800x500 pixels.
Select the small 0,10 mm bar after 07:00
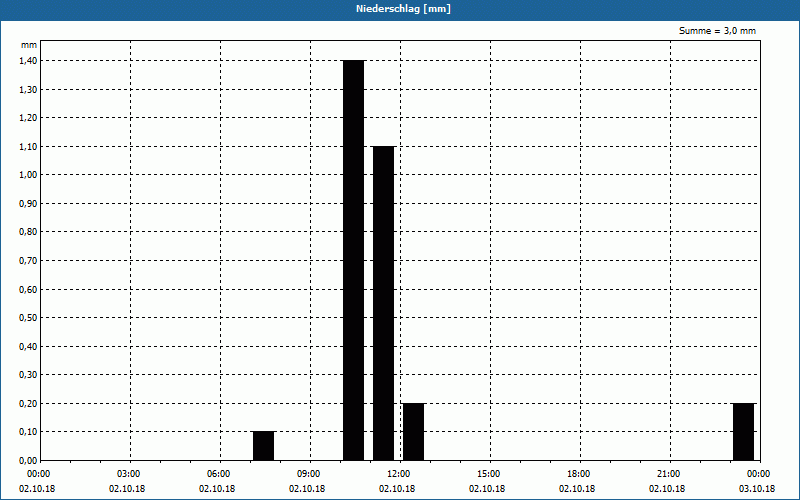pyautogui.click(x=264, y=446)
